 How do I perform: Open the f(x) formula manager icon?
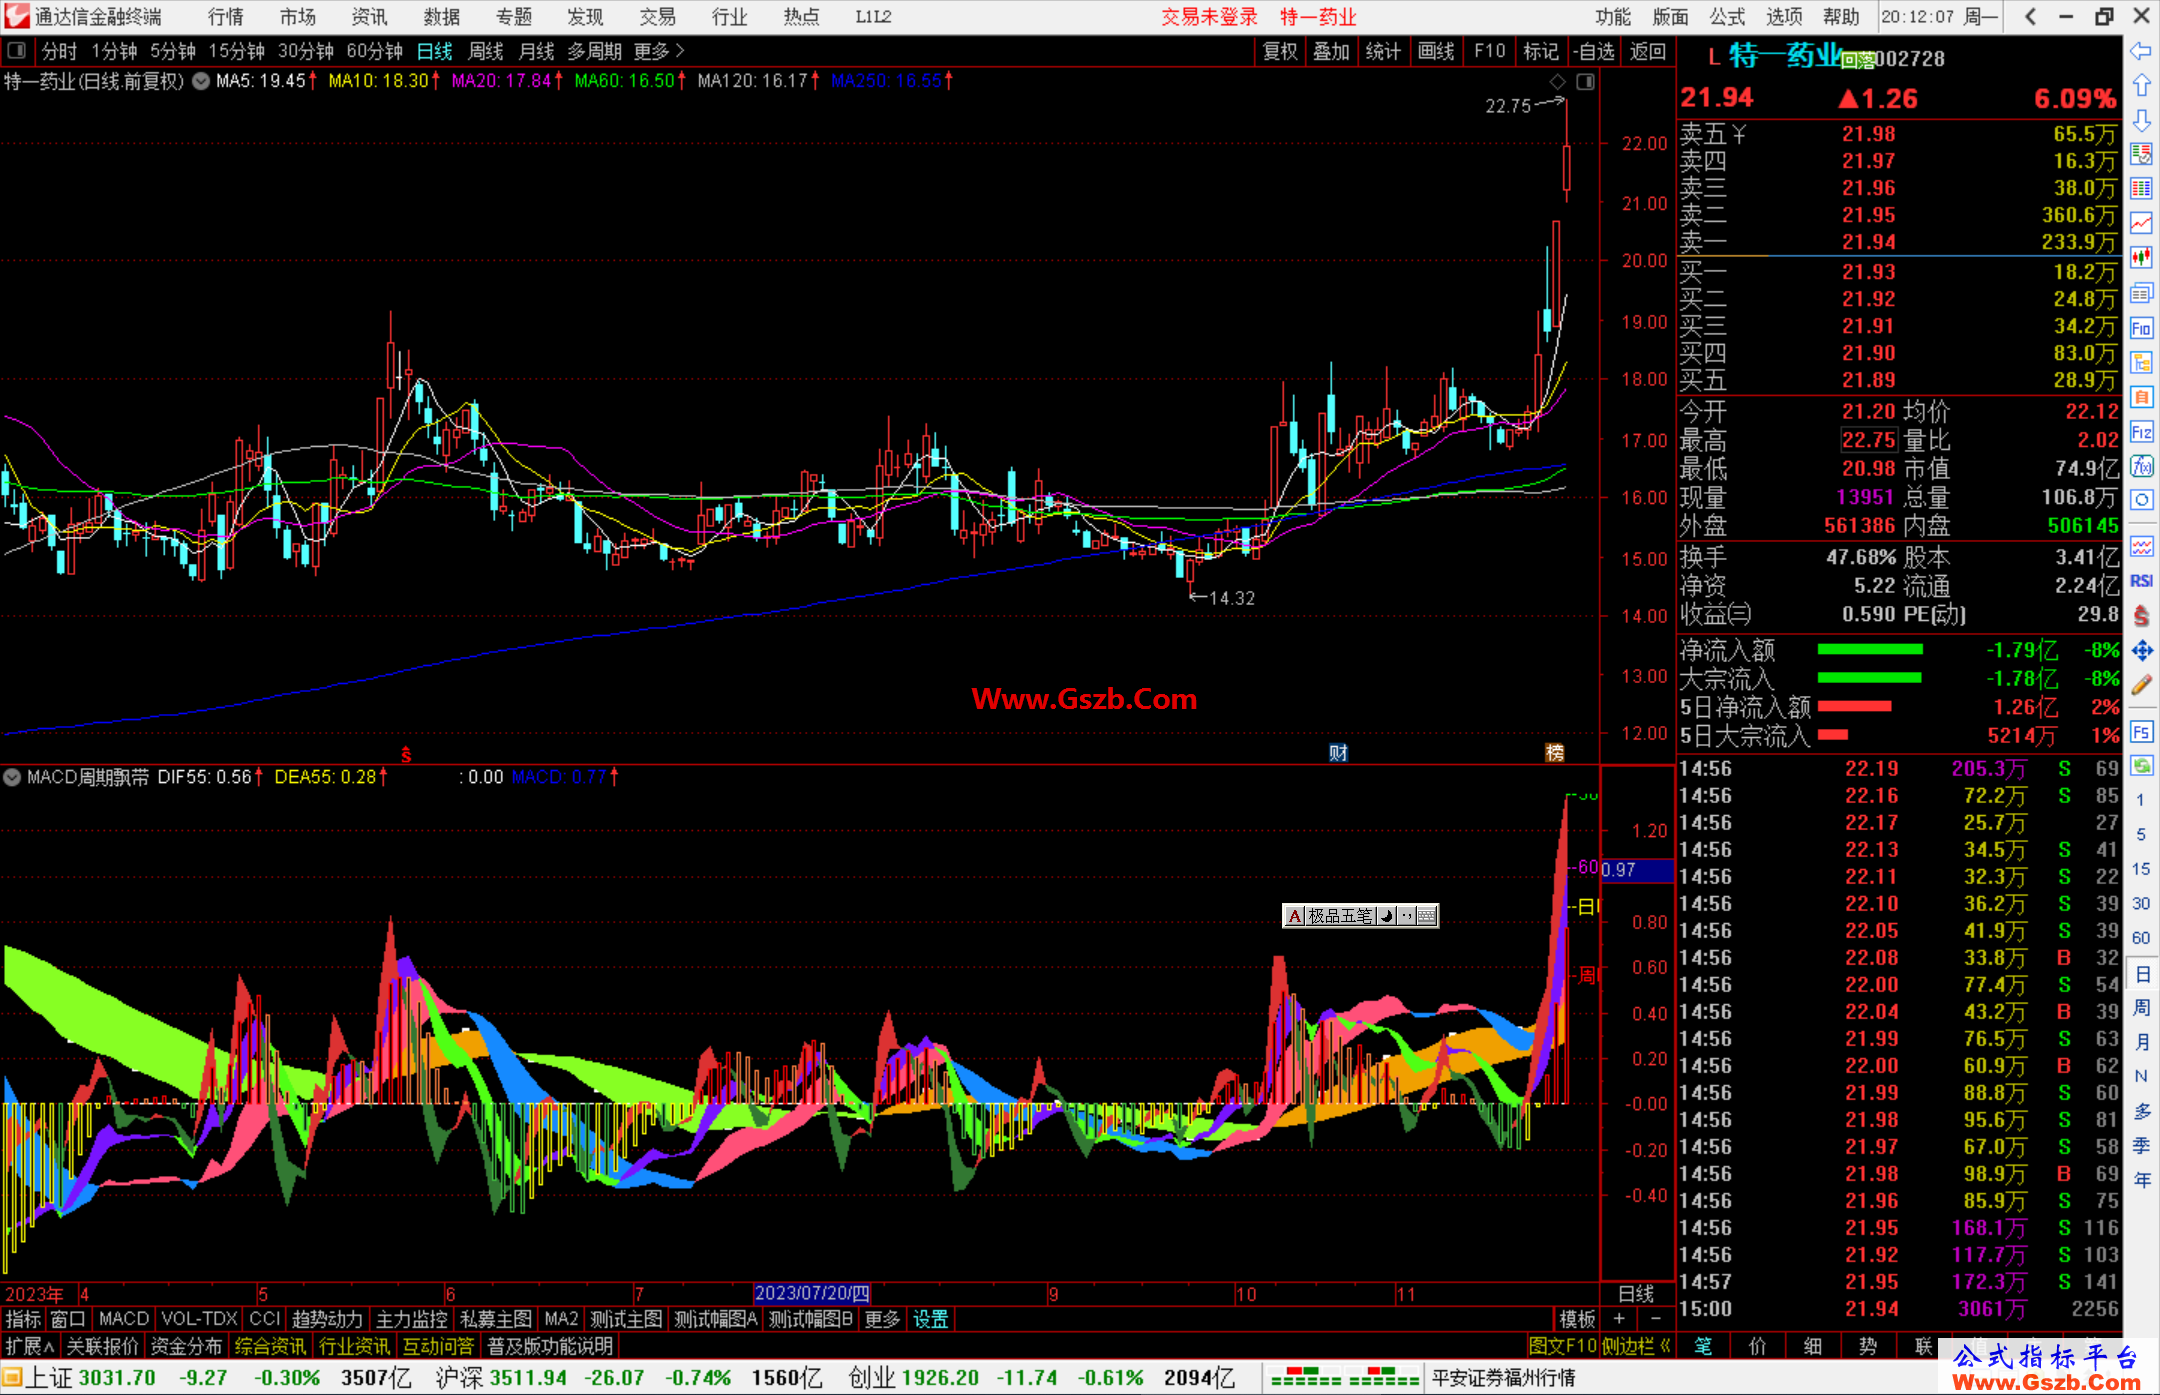(2141, 466)
